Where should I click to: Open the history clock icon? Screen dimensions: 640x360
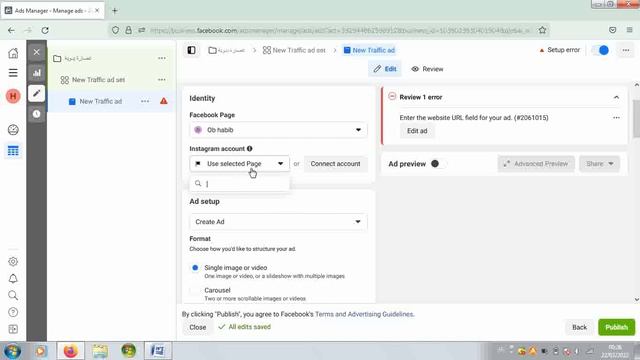(x=36, y=114)
